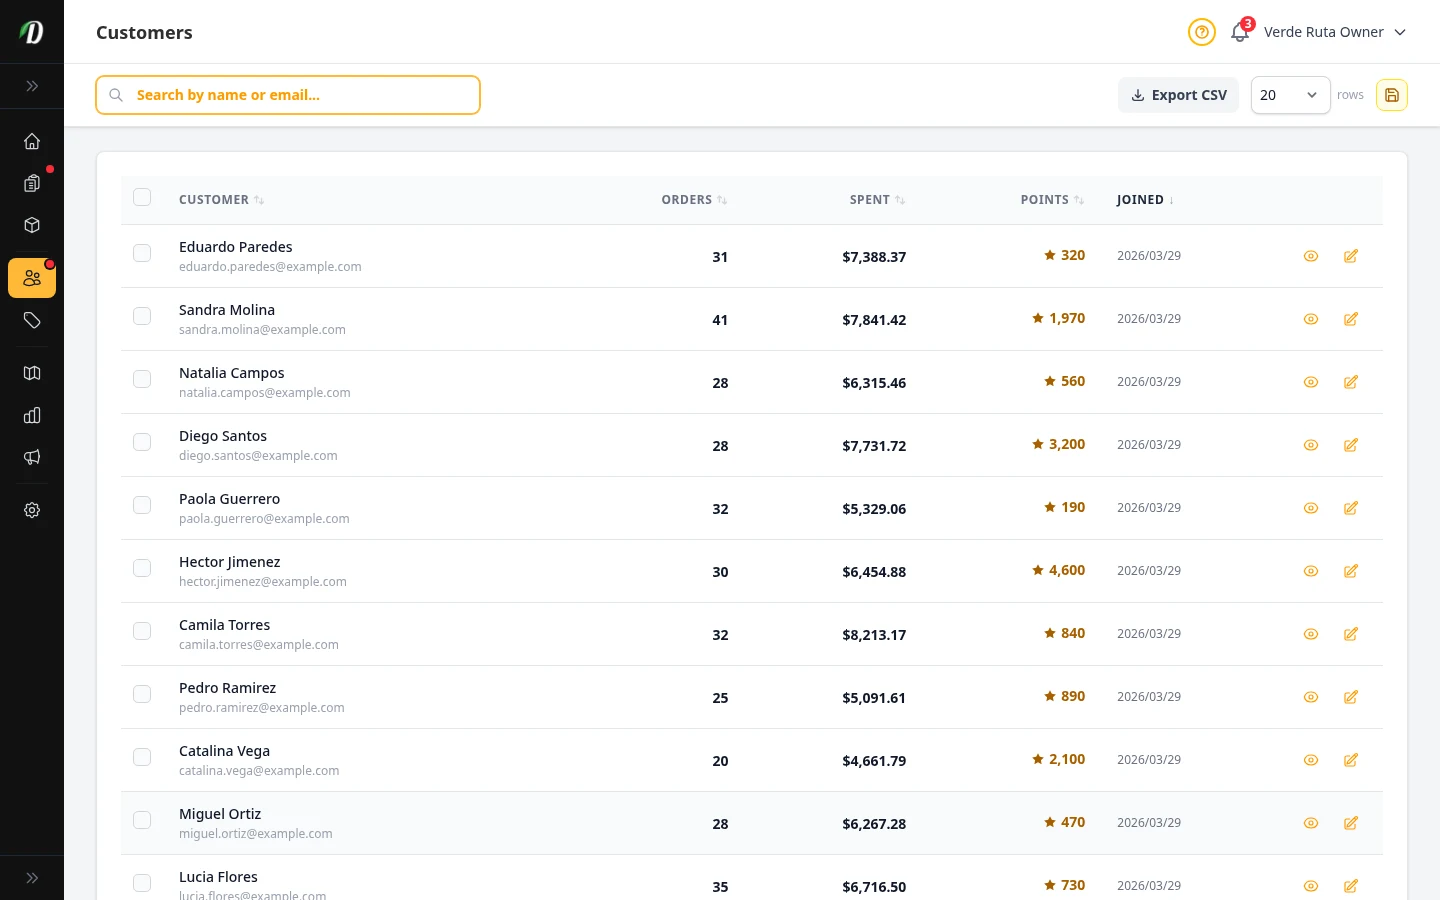Check the checkbox beside Catalina Vega
Screen dimensions: 1440x900
click(x=142, y=757)
